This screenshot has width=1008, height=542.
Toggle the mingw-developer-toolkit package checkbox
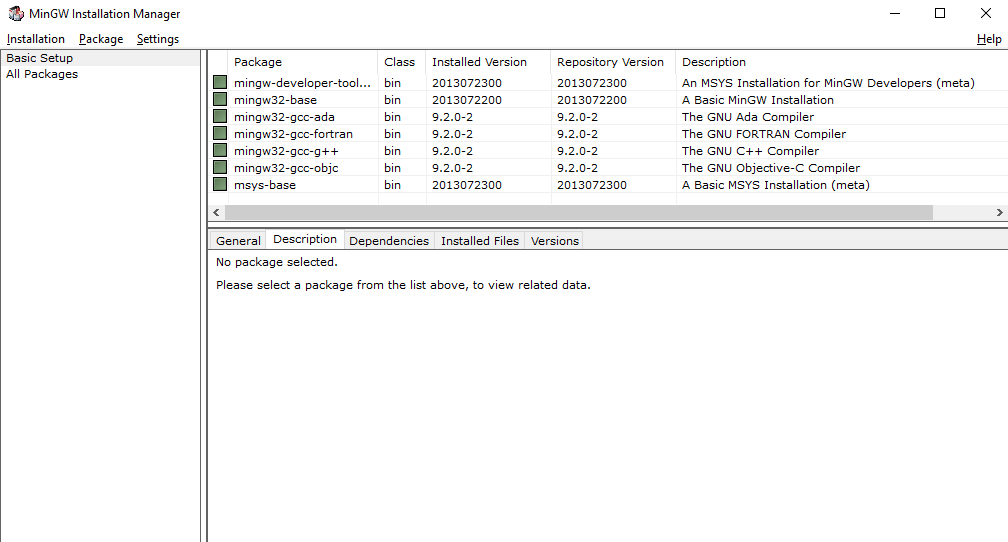coord(220,82)
